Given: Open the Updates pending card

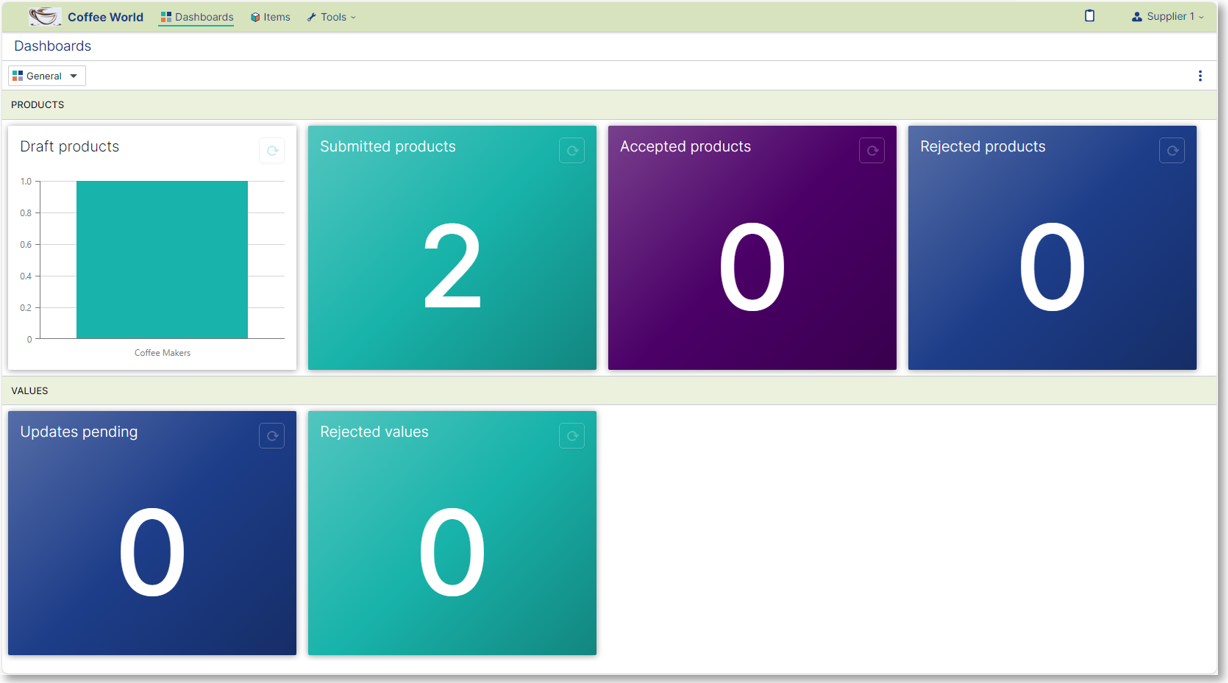Looking at the screenshot, I should [152, 533].
